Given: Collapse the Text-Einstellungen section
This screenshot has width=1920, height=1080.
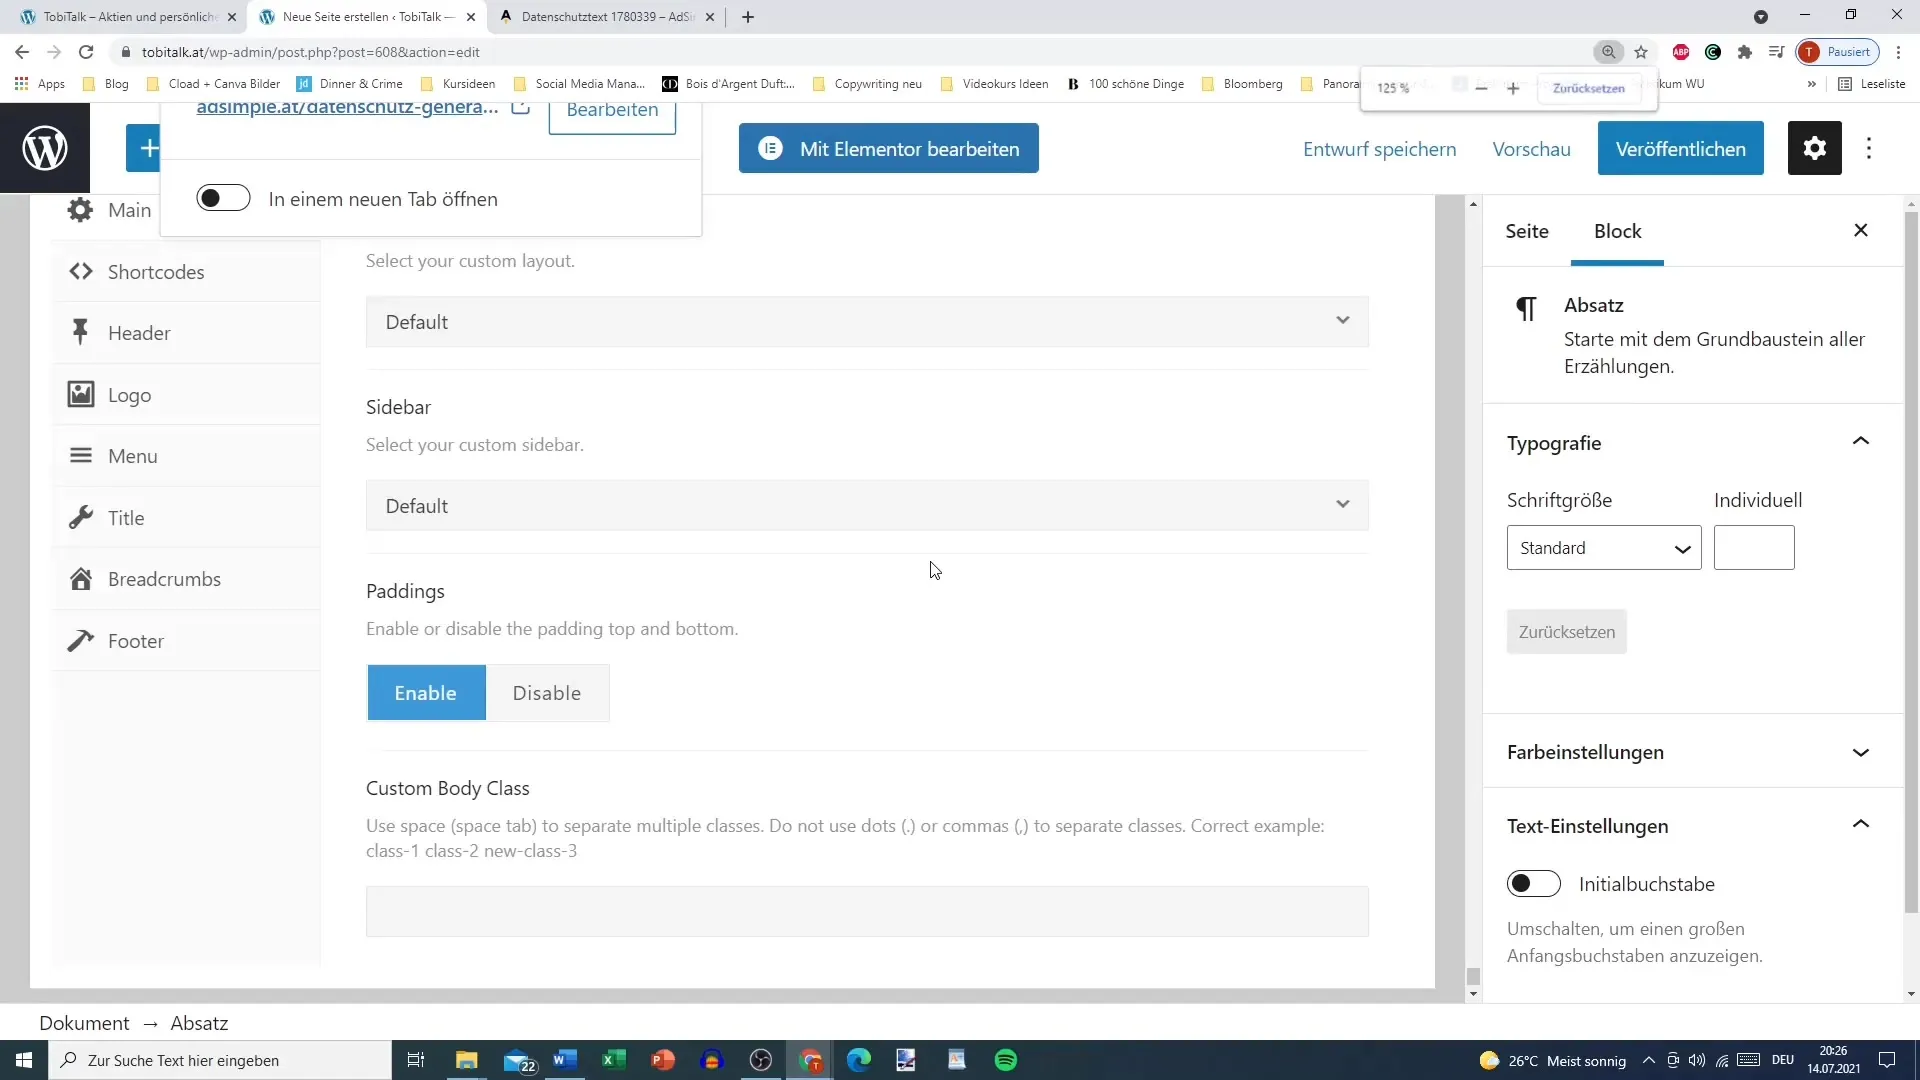Looking at the screenshot, I should tap(1861, 825).
